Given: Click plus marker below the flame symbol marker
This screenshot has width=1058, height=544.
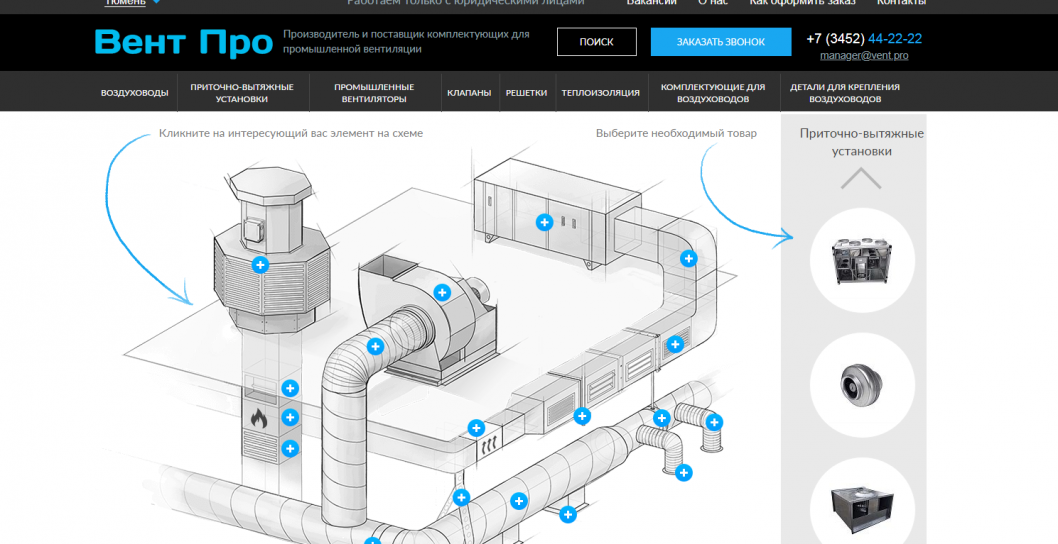Looking at the screenshot, I should (290, 448).
